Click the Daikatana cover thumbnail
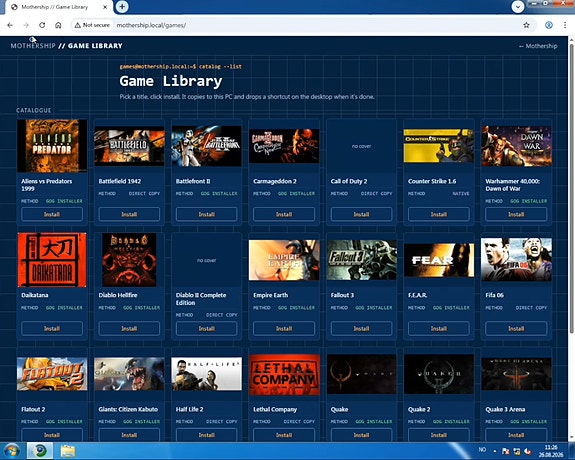This screenshot has width=575, height=460. coord(52,259)
